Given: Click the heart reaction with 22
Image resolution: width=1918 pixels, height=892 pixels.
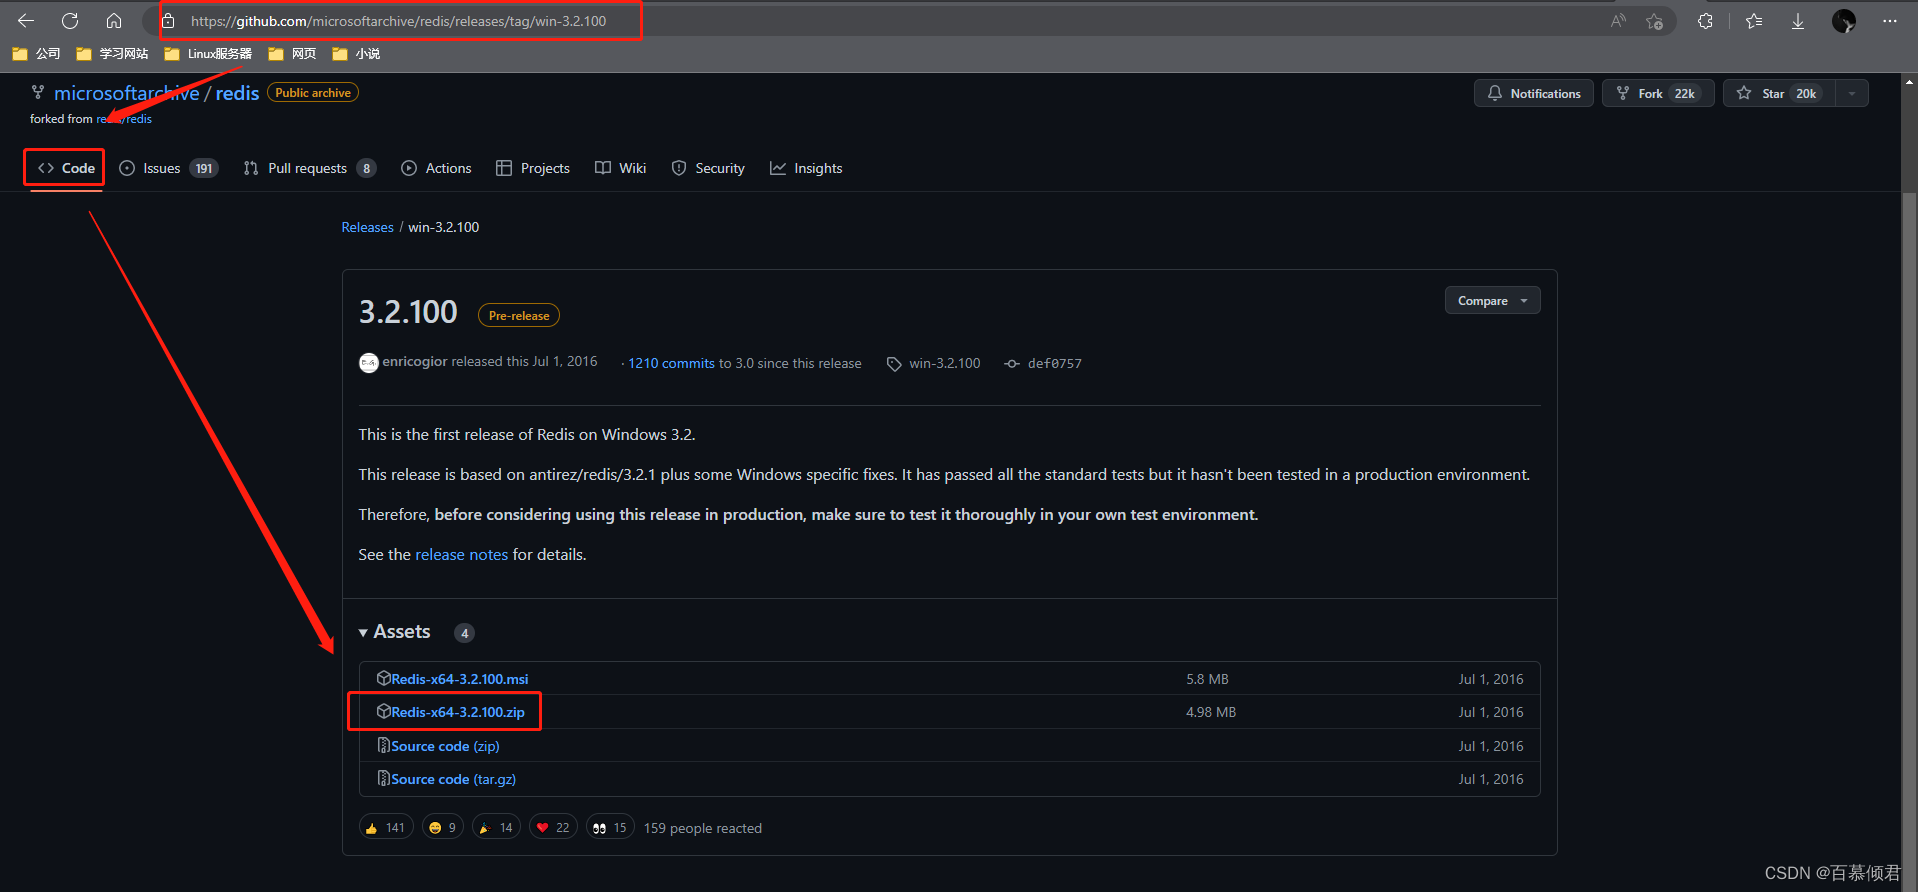Looking at the screenshot, I should [x=553, y=828].
